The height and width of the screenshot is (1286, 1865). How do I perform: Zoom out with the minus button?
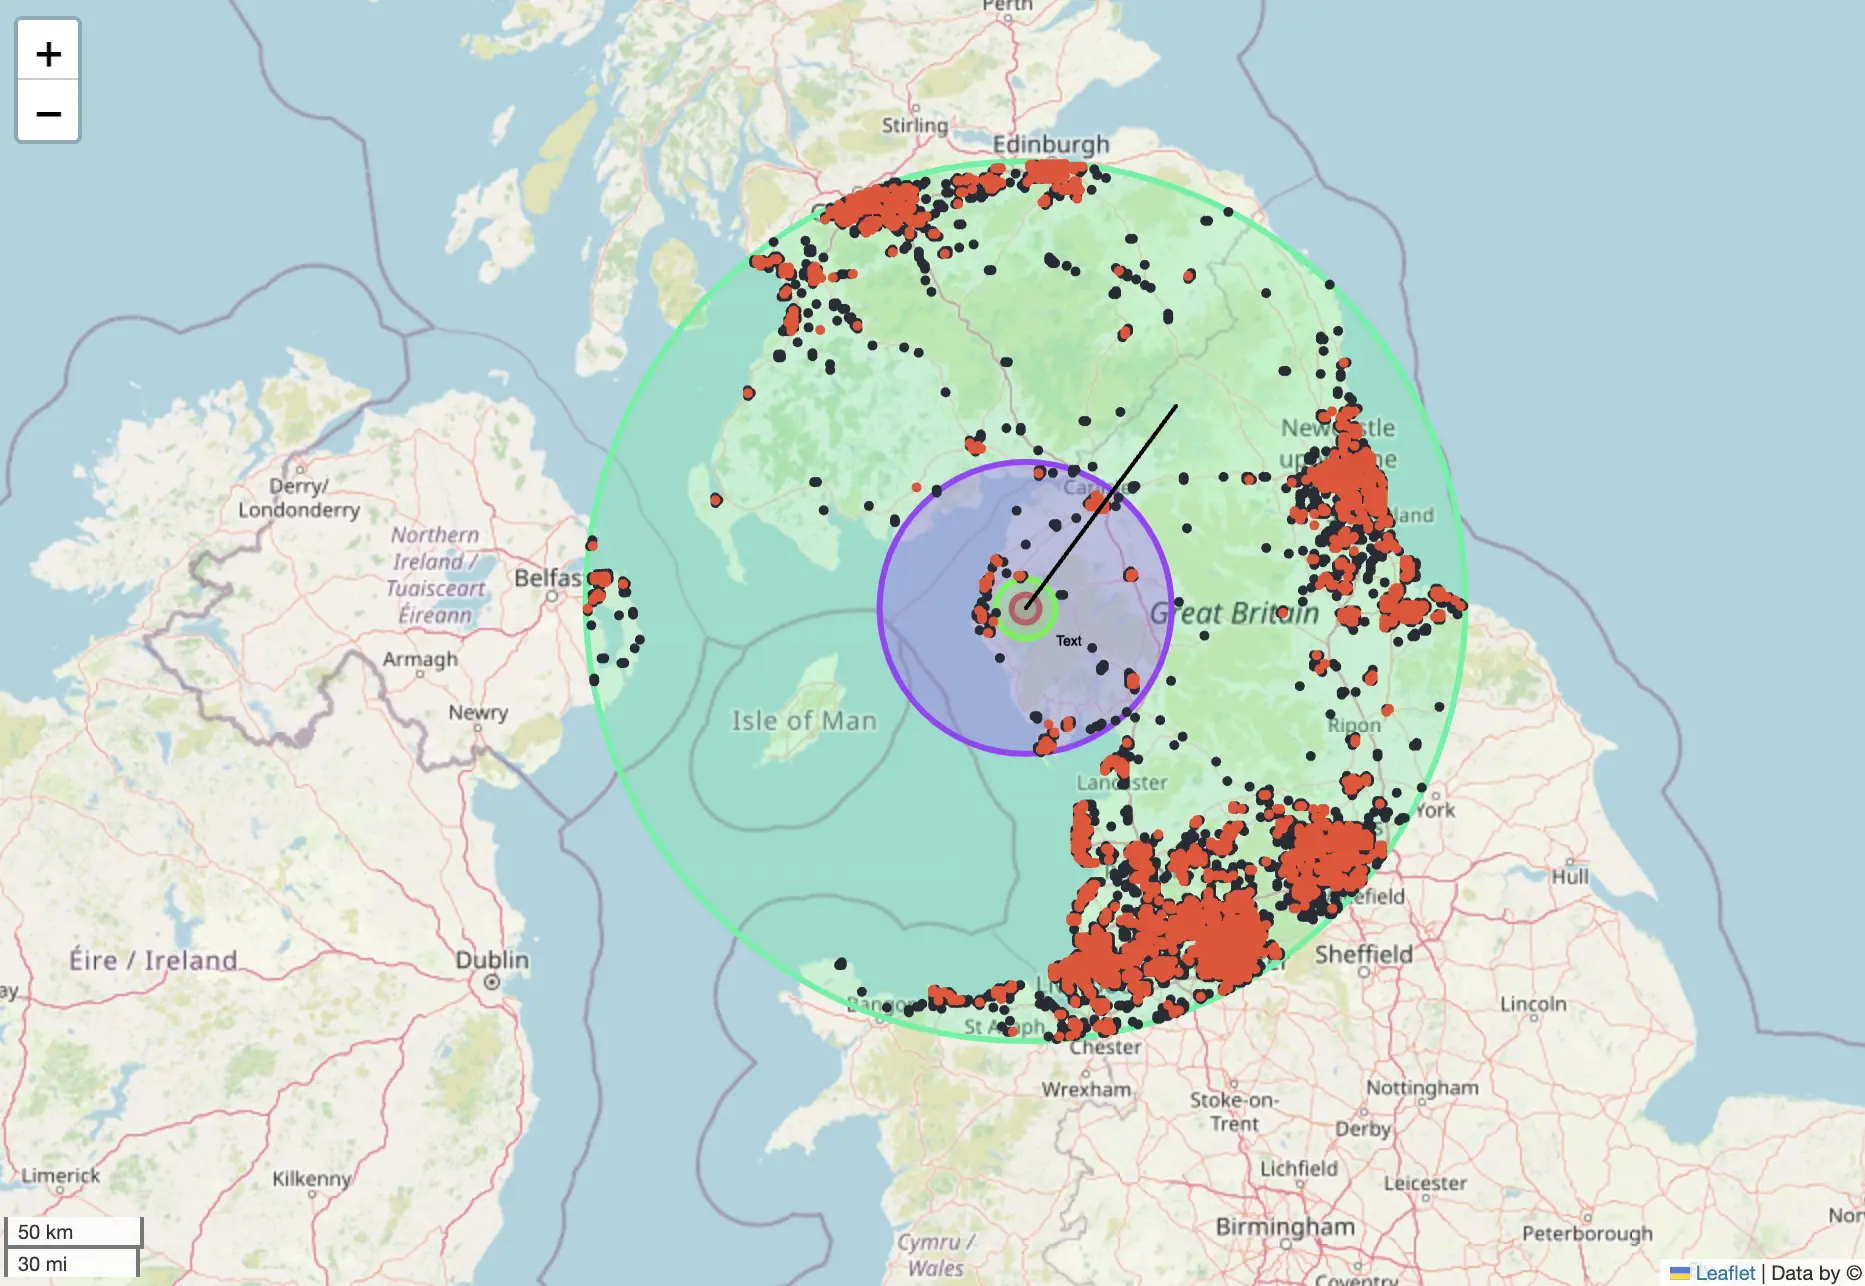click(x=48, y=112)
